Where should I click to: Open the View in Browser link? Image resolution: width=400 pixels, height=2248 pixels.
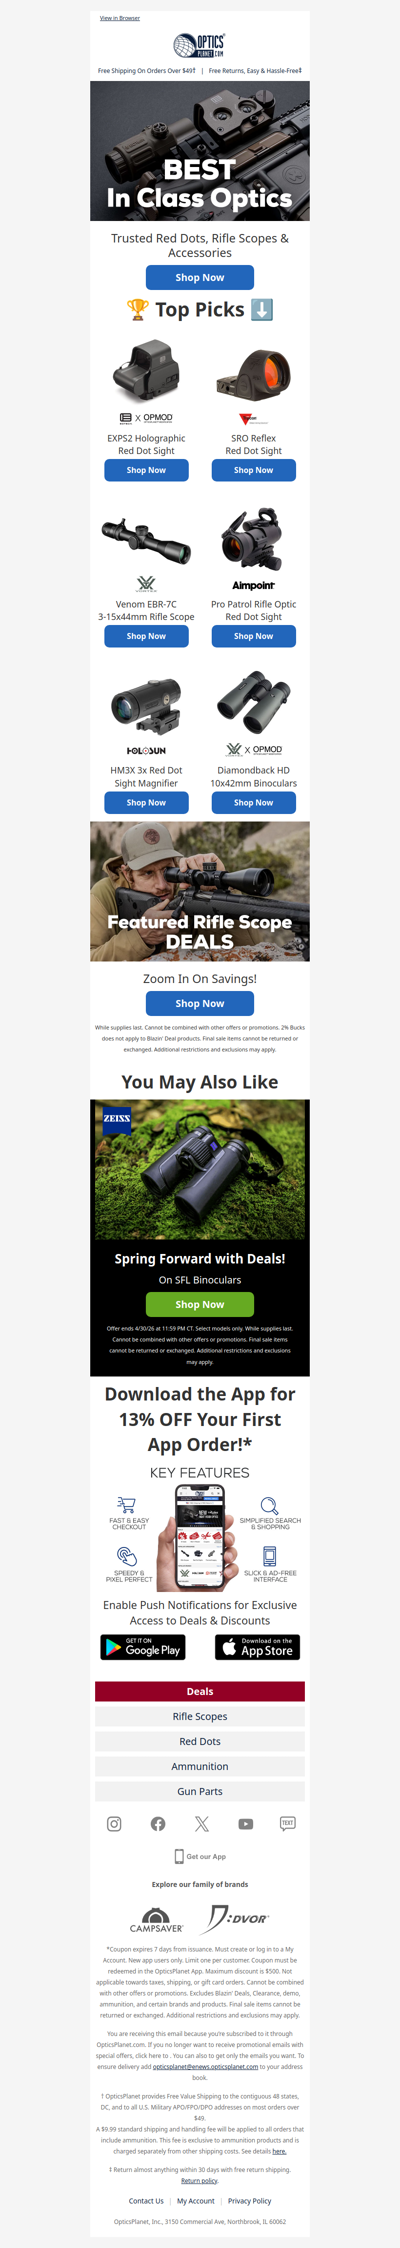tap(120, 18)
